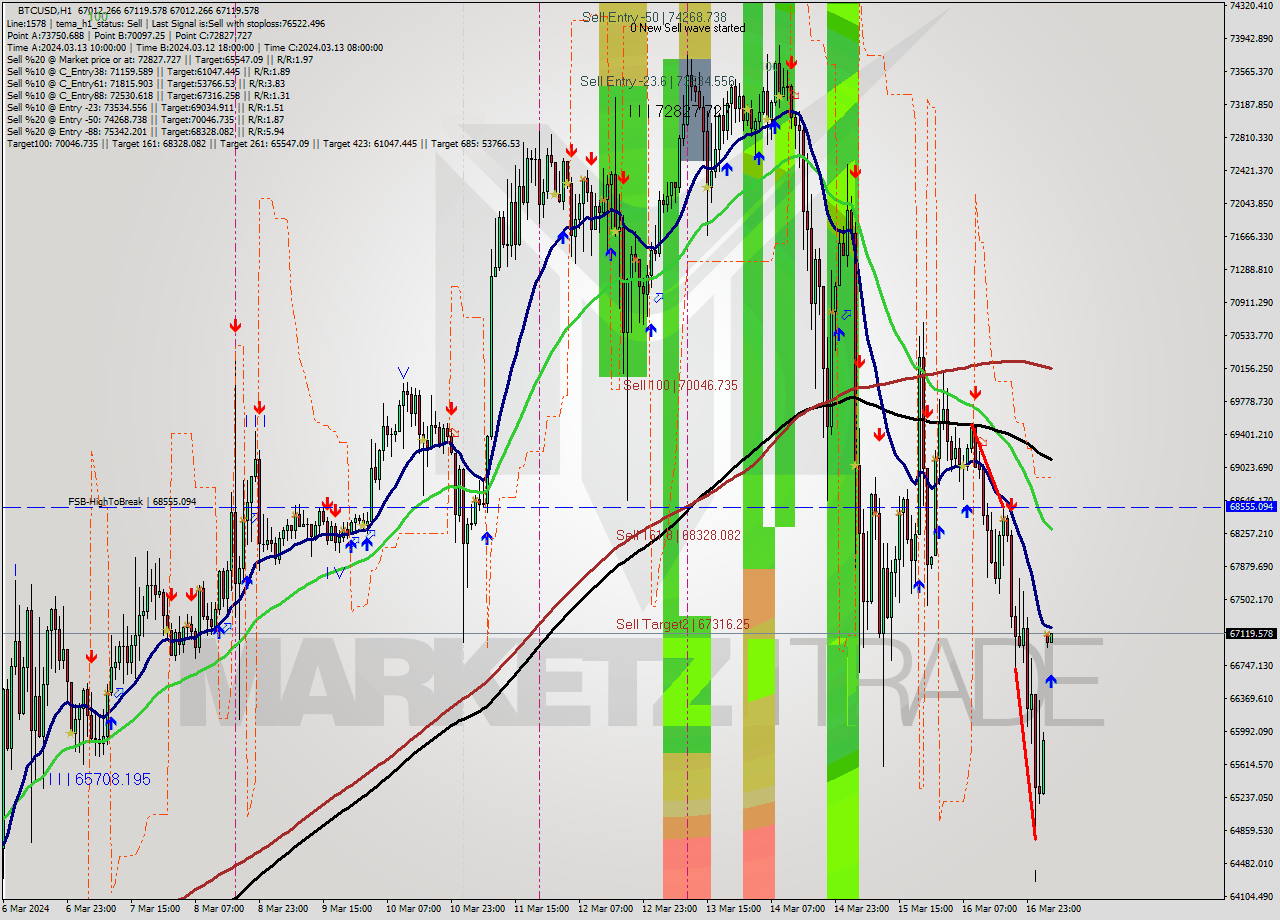Click the '0 New Sell wave started' text
Screen dimensions: 1280x920
tap(687, 28)
